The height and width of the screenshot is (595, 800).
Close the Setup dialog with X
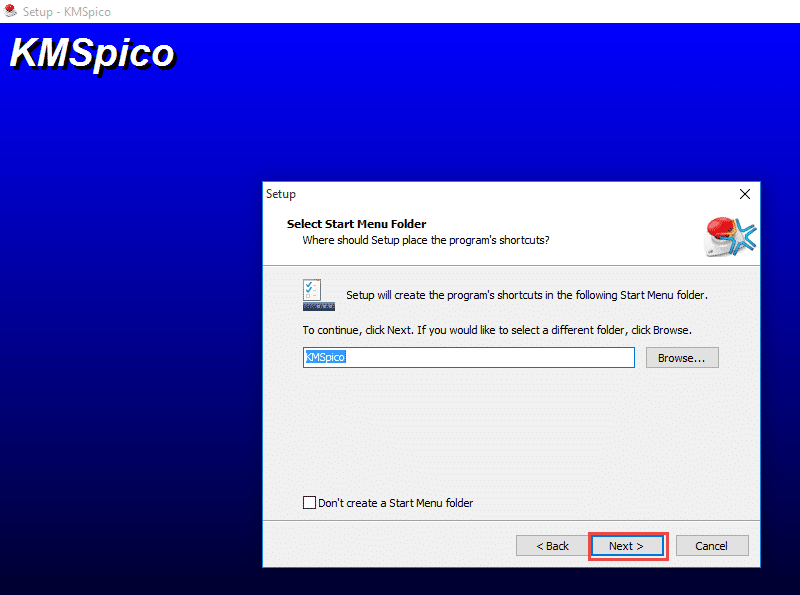[x=745, y=194]
